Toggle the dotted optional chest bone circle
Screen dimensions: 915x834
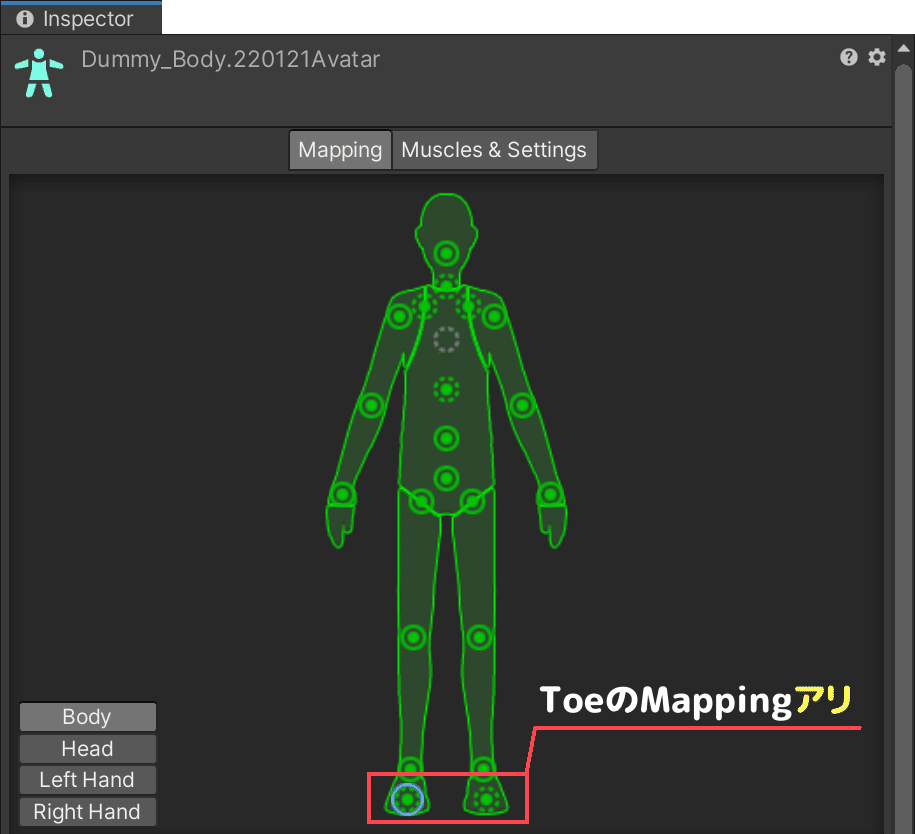click(x=447, y=388)
